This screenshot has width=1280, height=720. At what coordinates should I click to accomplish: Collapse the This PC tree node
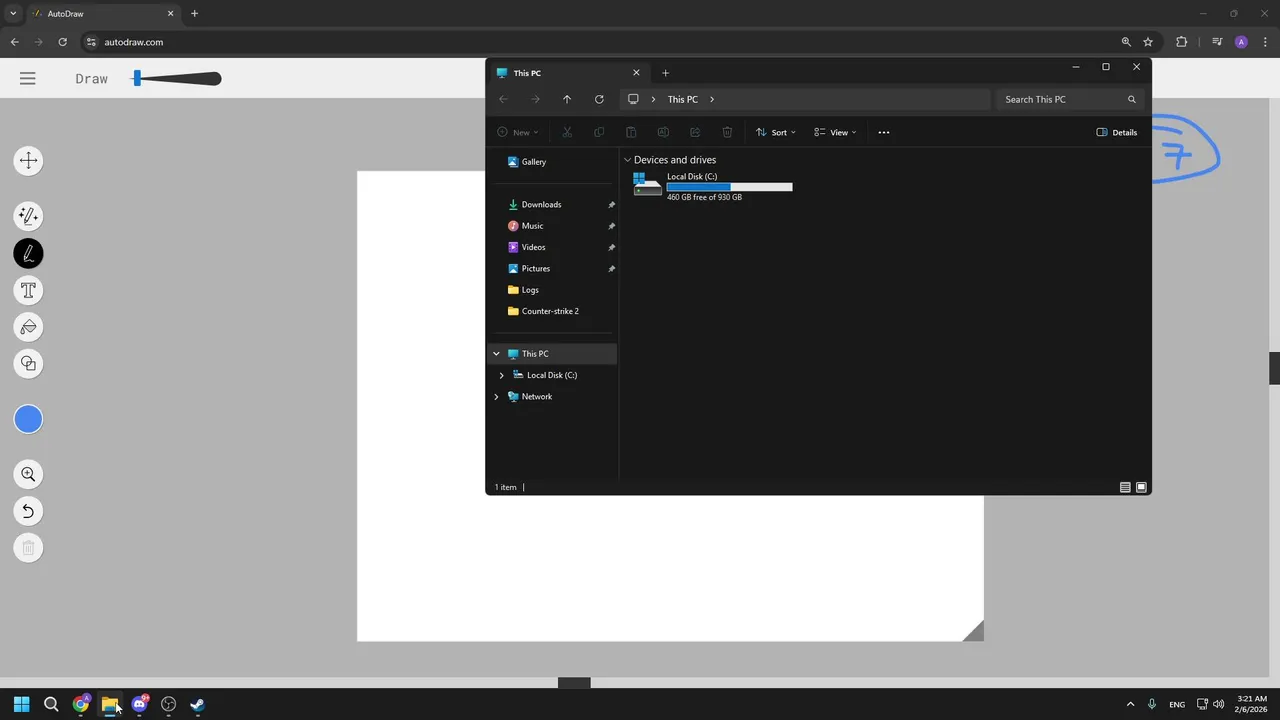[496, 354]
